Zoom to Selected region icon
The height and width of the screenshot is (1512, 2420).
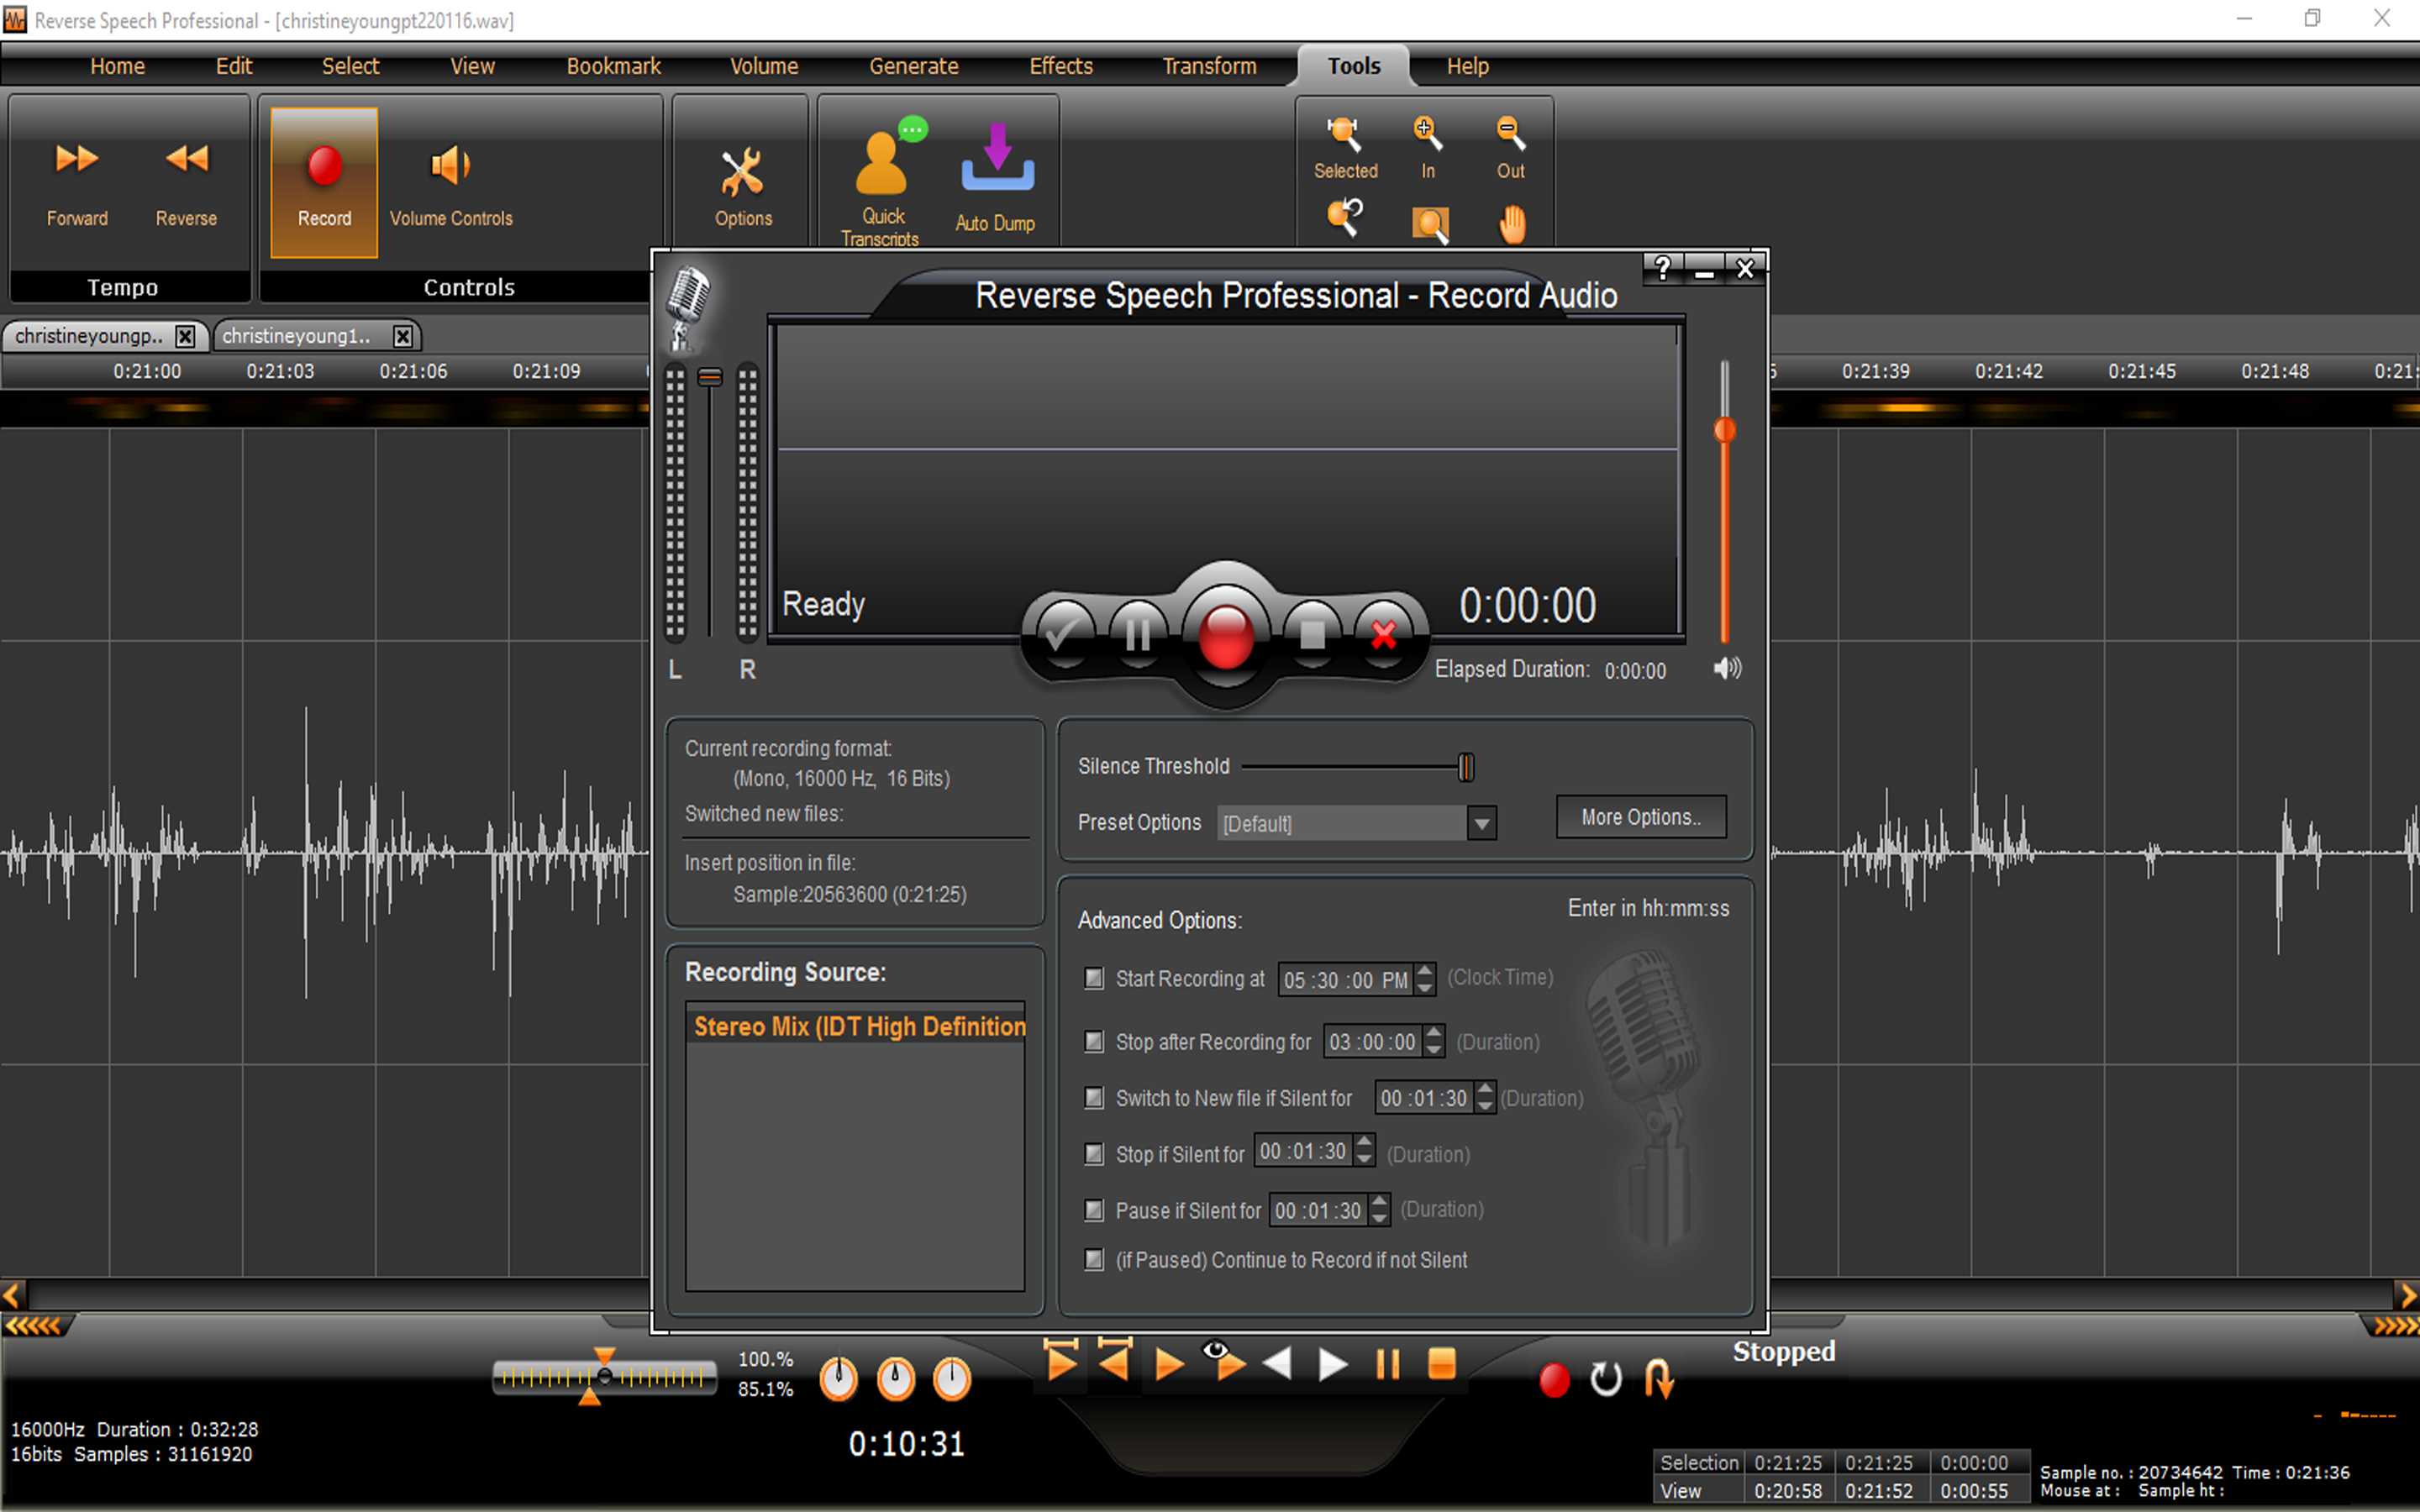click(x=1344, y=133)
